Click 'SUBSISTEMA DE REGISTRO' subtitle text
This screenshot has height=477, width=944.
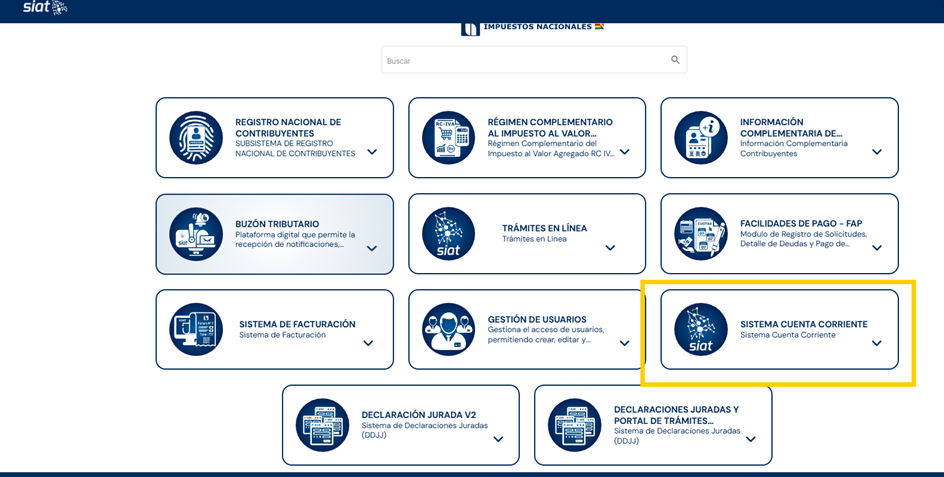tap(284, 143)
